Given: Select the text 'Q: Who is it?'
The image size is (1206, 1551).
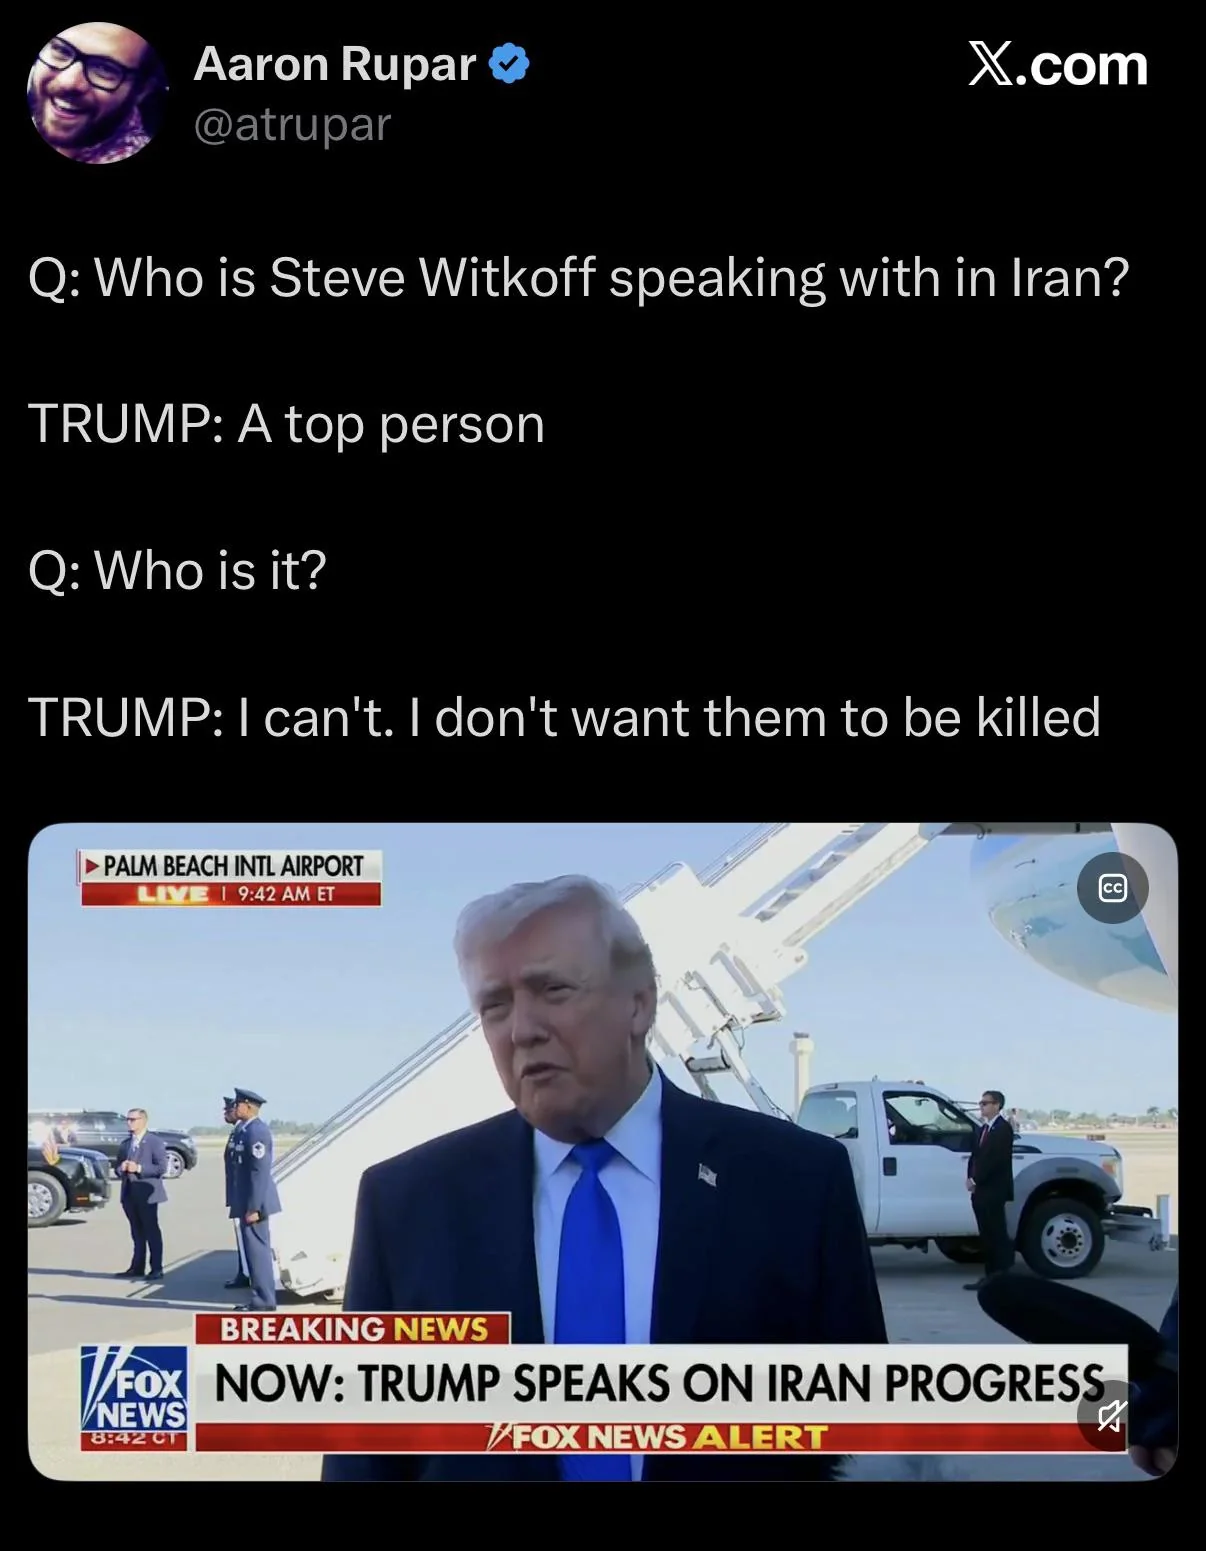Looking at the screenshot, I should 177,571.
